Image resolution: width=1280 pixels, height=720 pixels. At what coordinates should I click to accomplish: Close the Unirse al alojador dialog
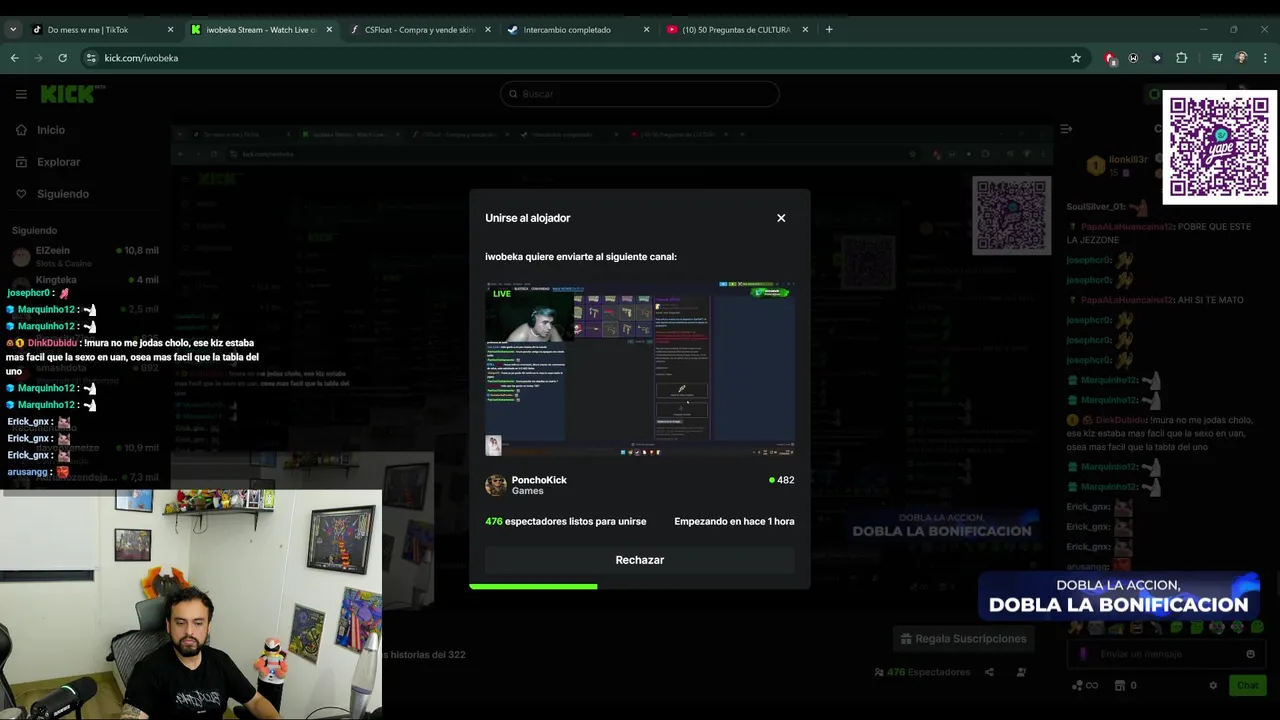point(781,218)
